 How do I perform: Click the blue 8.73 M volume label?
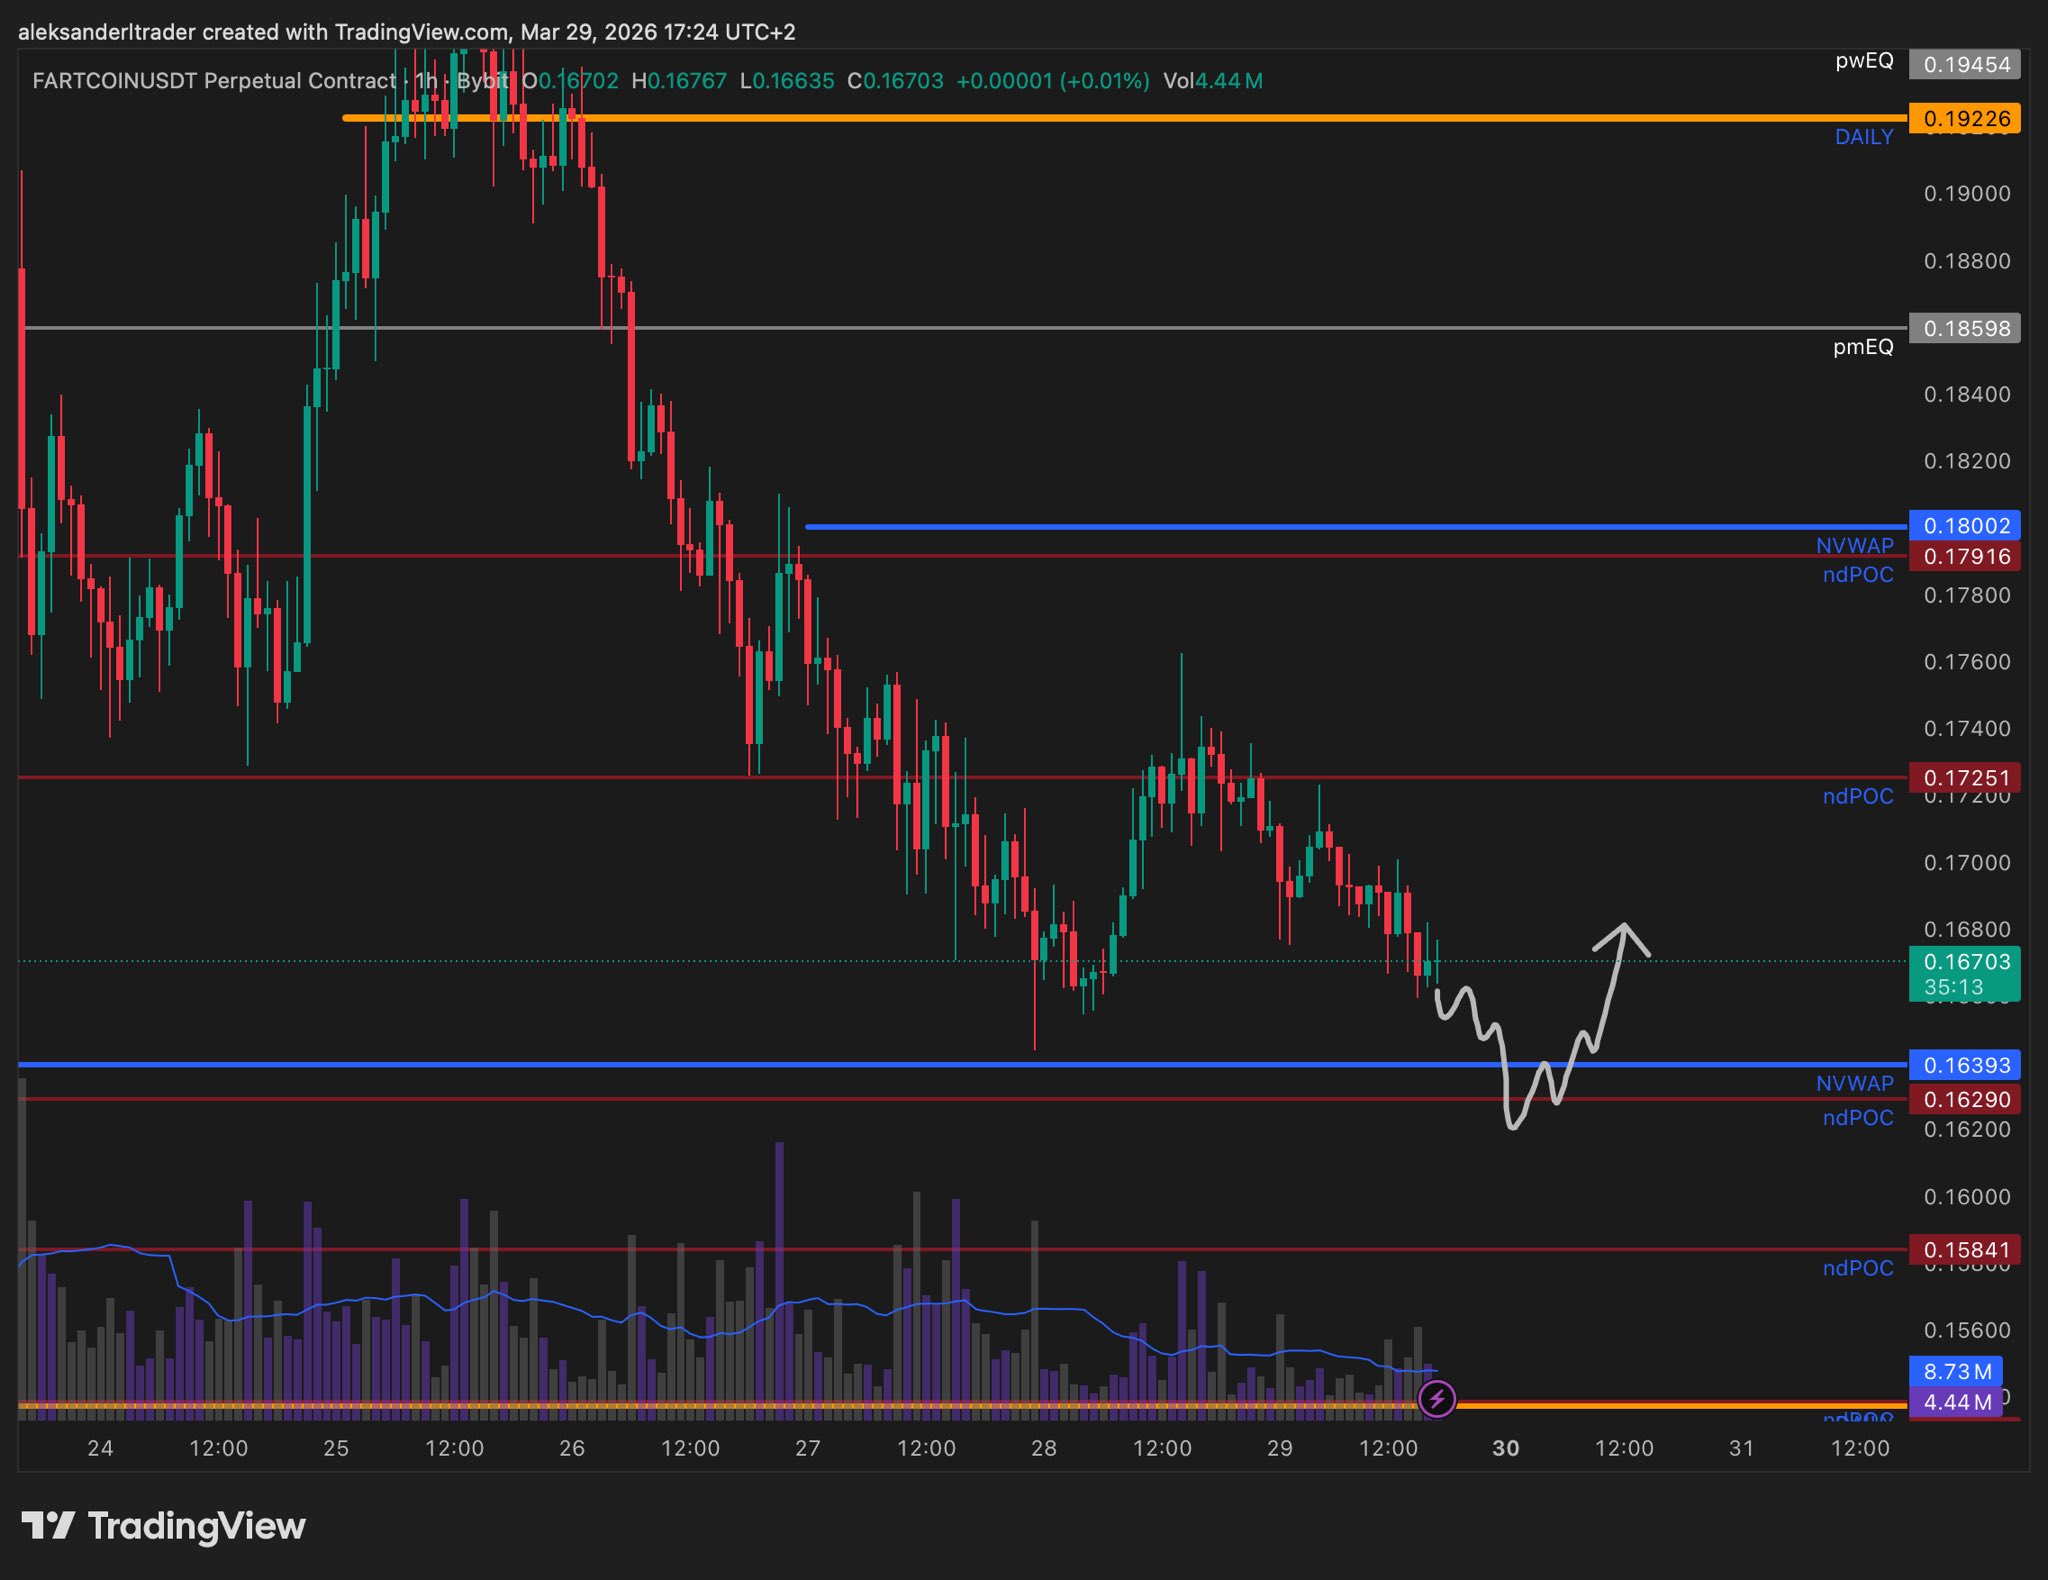(1957, 1371)
